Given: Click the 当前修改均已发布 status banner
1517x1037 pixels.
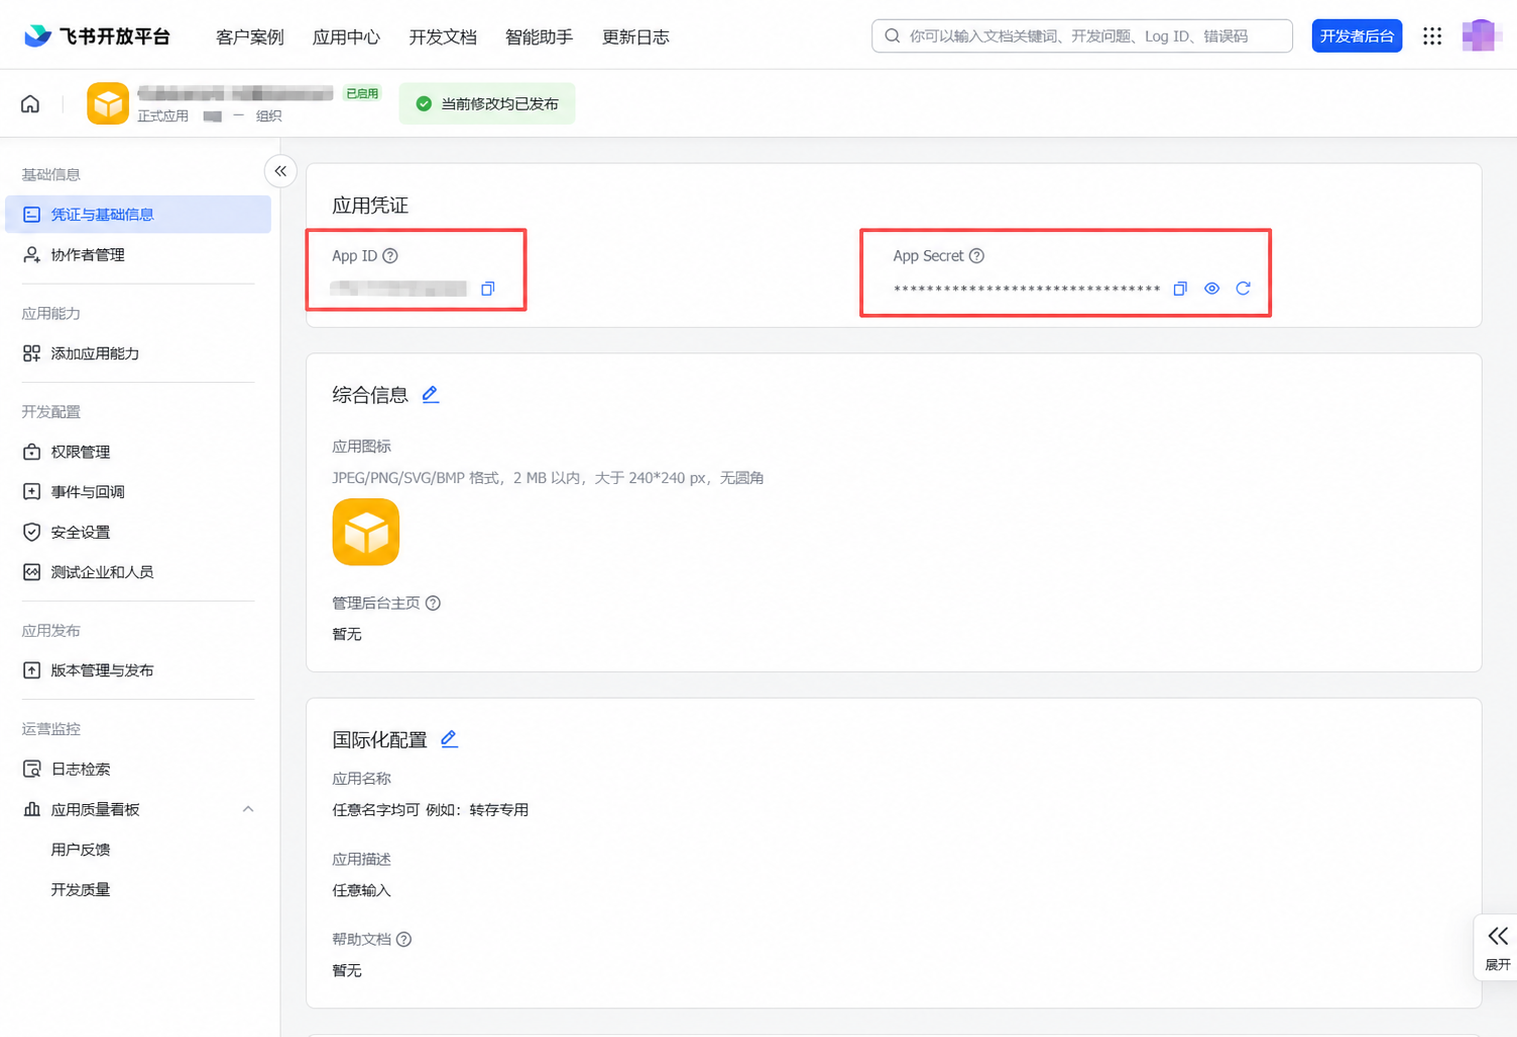Looking at the screenshot, I should coord(487,104).
